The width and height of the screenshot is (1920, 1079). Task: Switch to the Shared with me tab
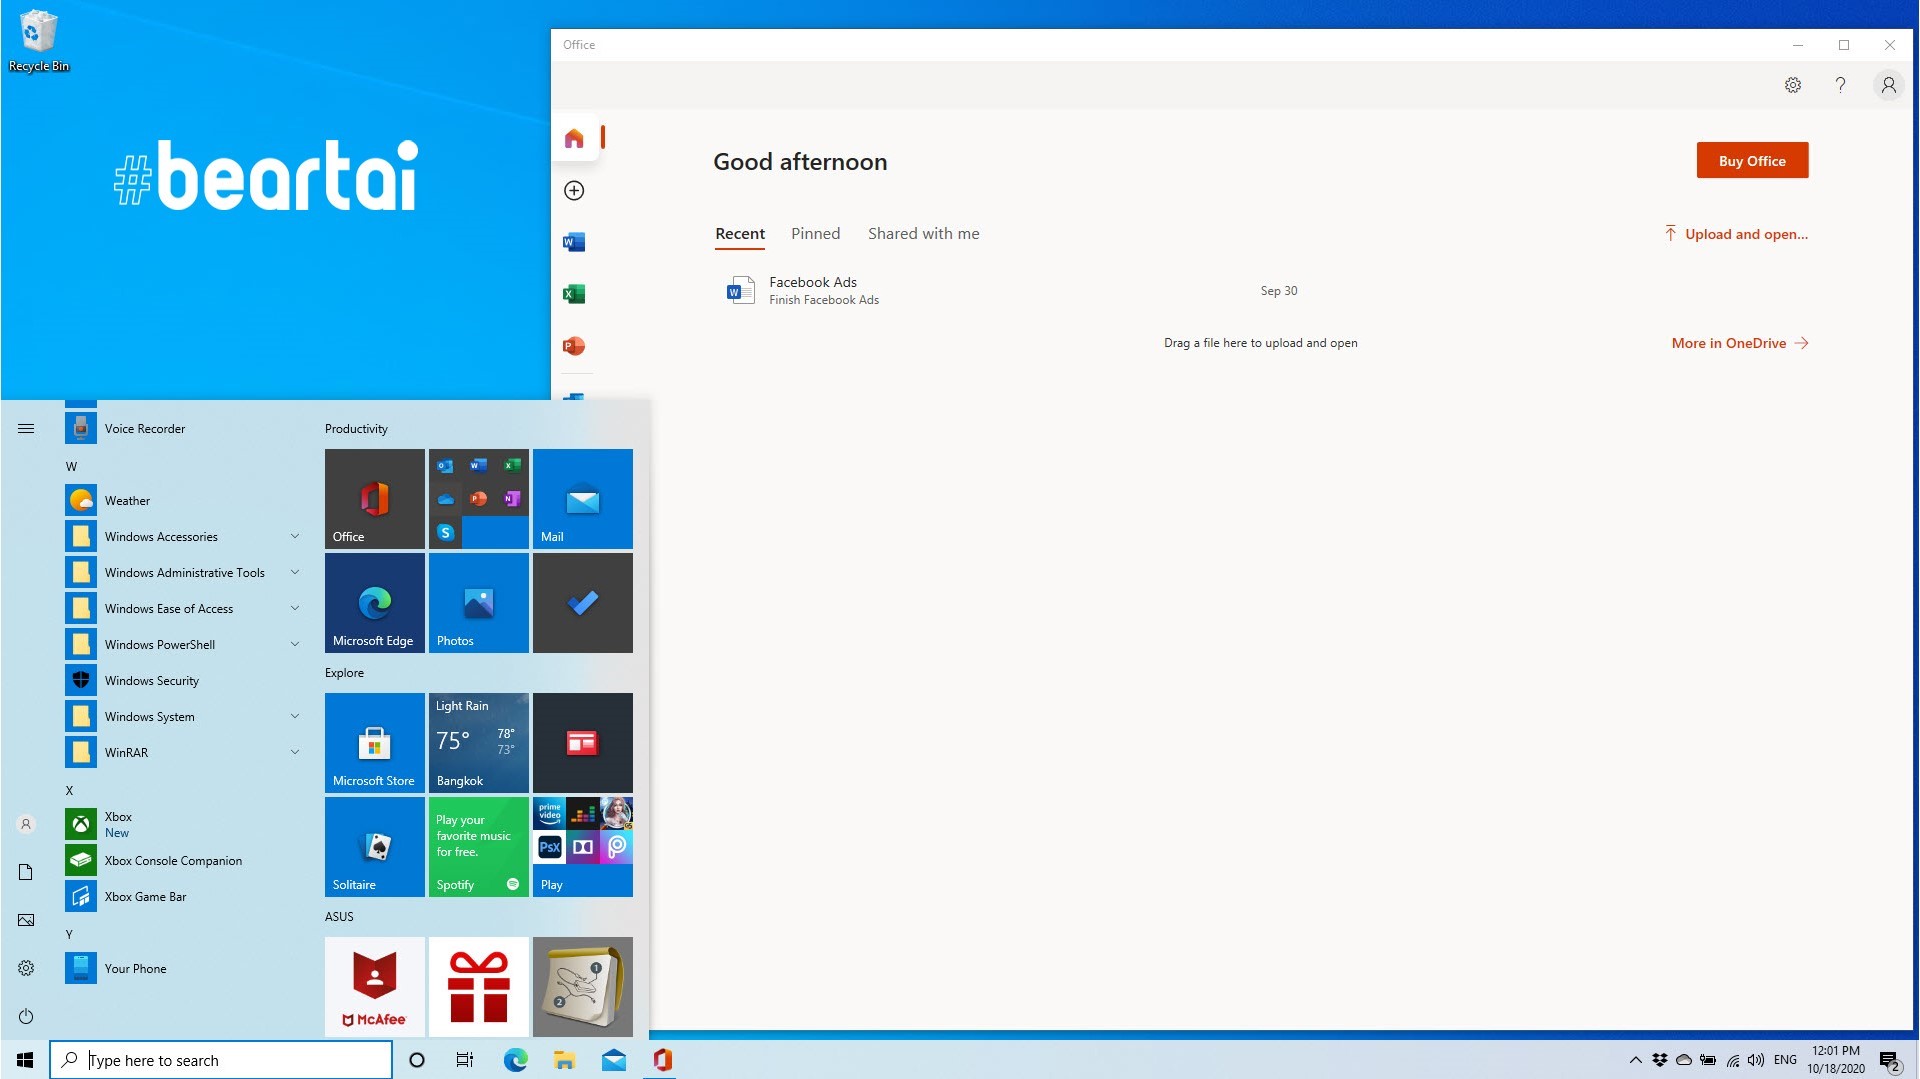pos(923,234)
